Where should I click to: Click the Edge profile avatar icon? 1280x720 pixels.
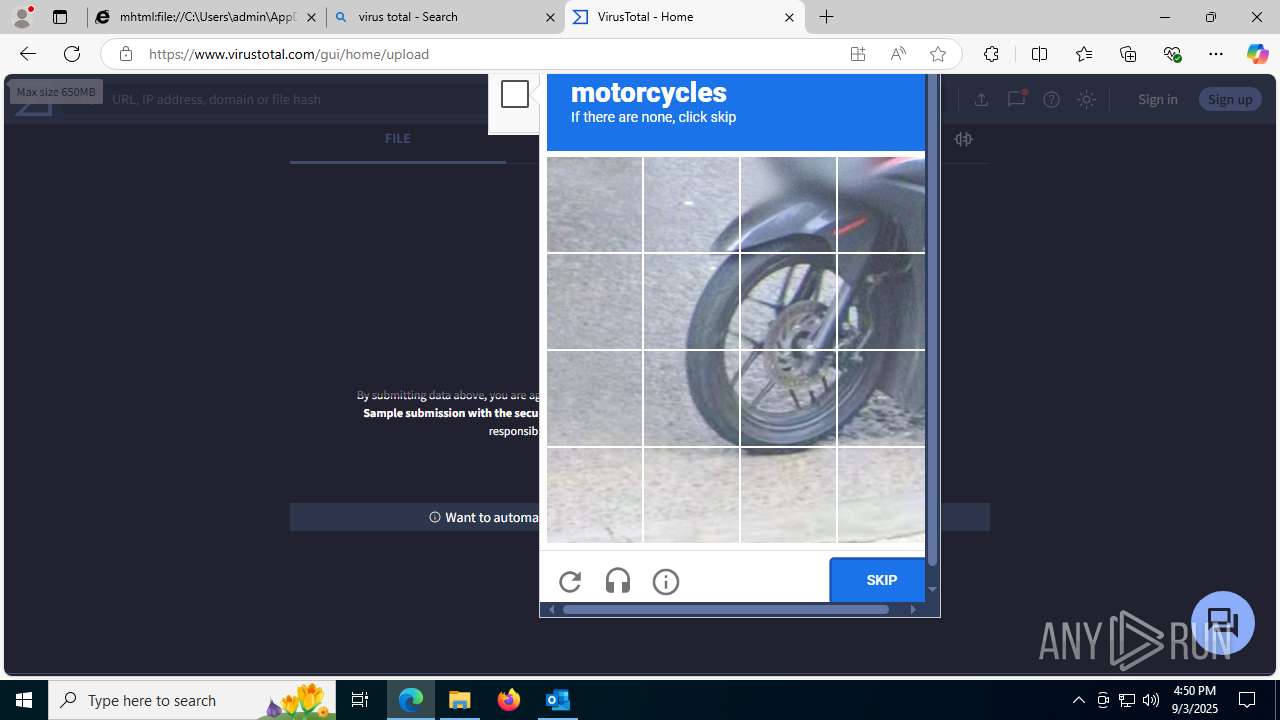coord(22,17)
